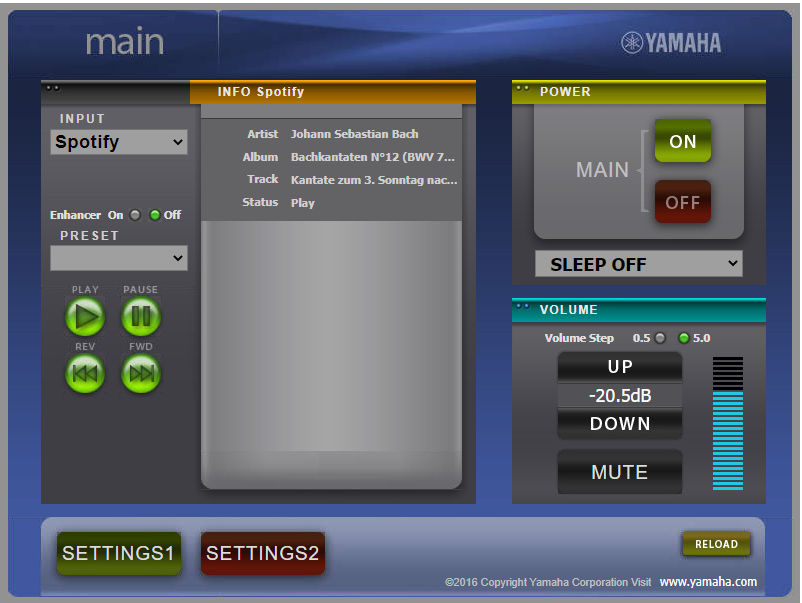Turn Enhancer On radio button
The height and width of the screenshot is (603, 802).
[135, 215]
